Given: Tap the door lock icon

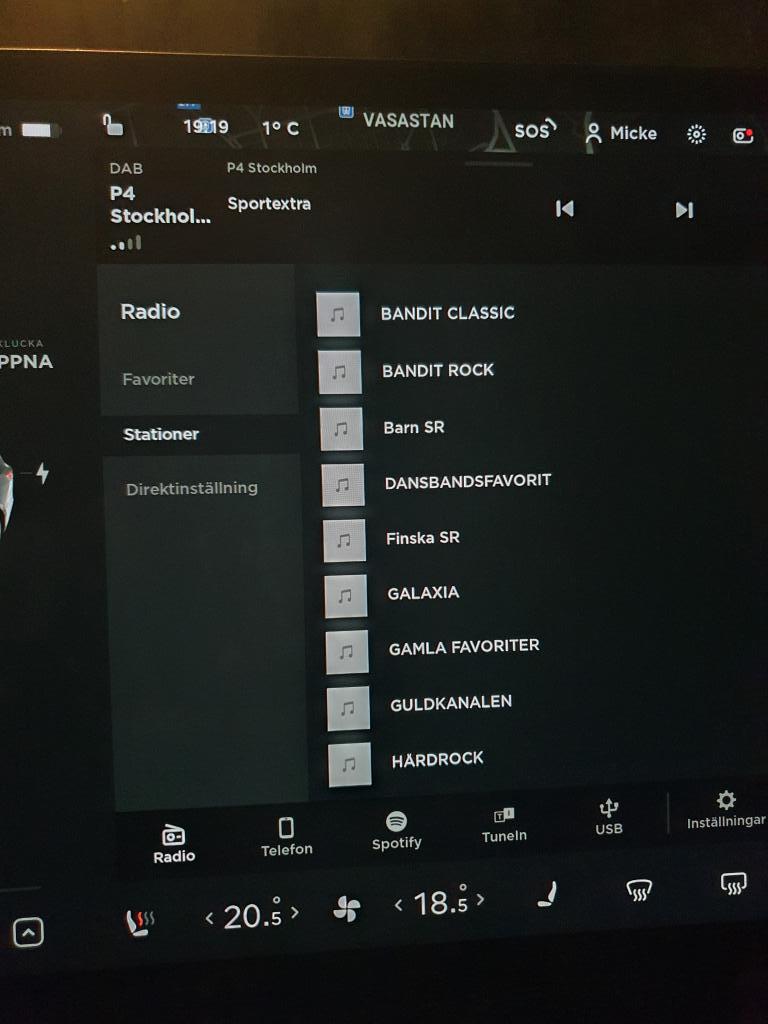Looking at the screenshot, I should coord(113,124).
